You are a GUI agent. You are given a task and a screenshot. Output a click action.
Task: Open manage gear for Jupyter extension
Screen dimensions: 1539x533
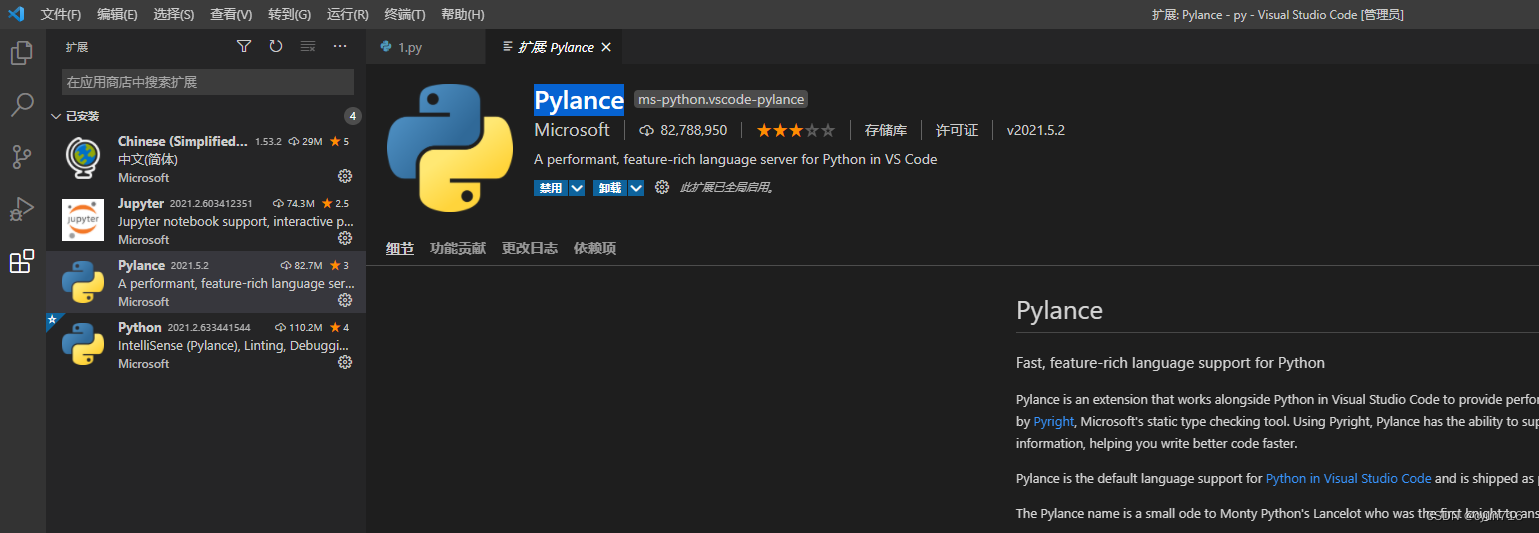pyautogui.click(x=345, y=238)
